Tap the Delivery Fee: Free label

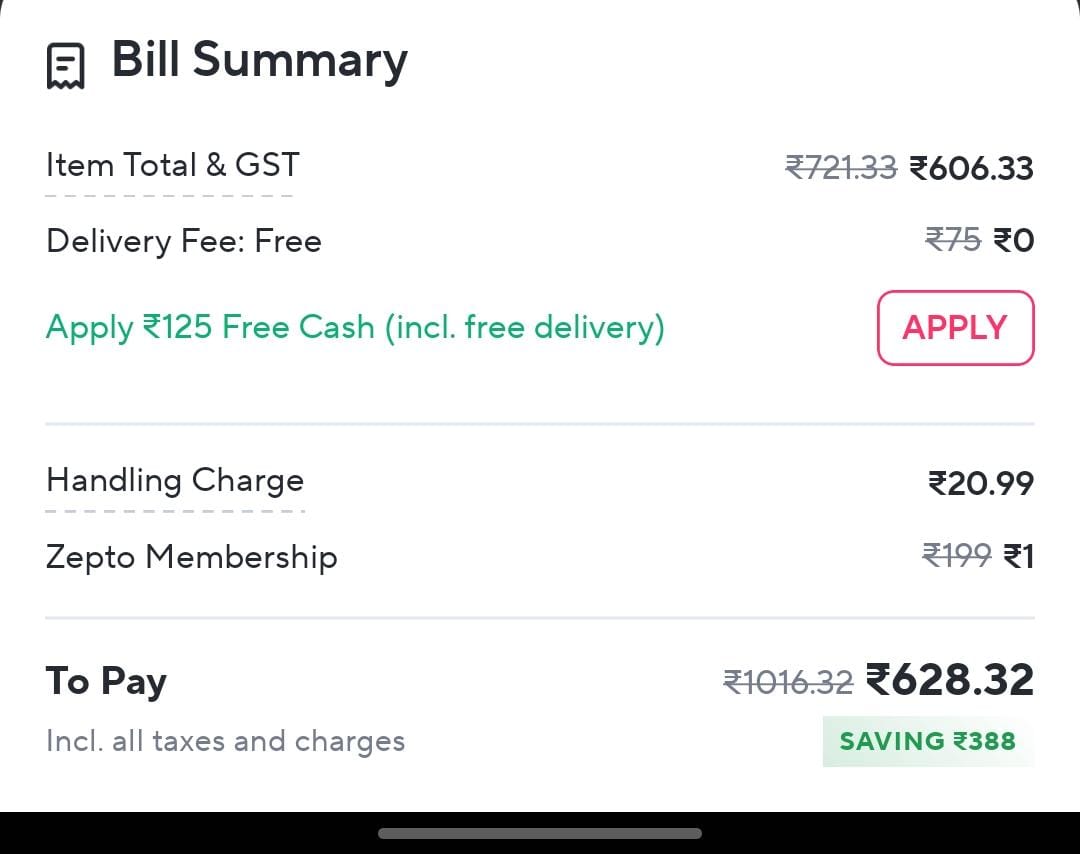(x=184, y=241)
